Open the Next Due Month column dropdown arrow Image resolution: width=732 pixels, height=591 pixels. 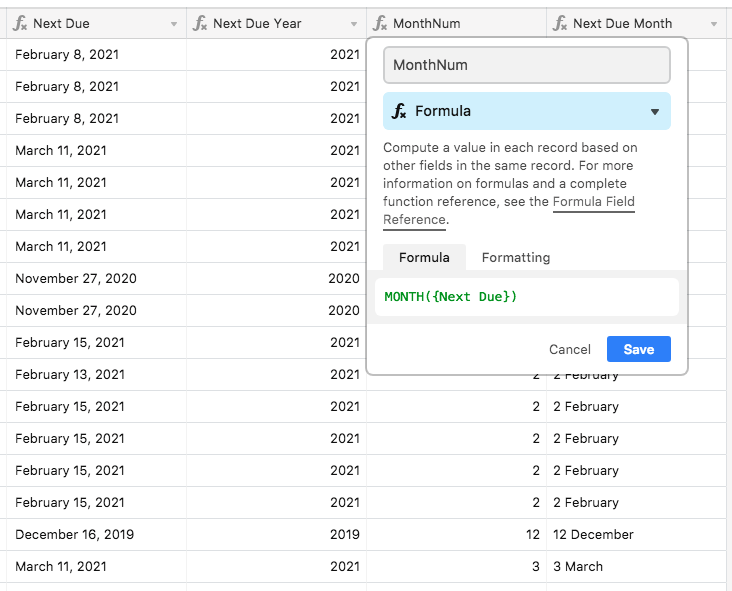(x=713, y=24)
